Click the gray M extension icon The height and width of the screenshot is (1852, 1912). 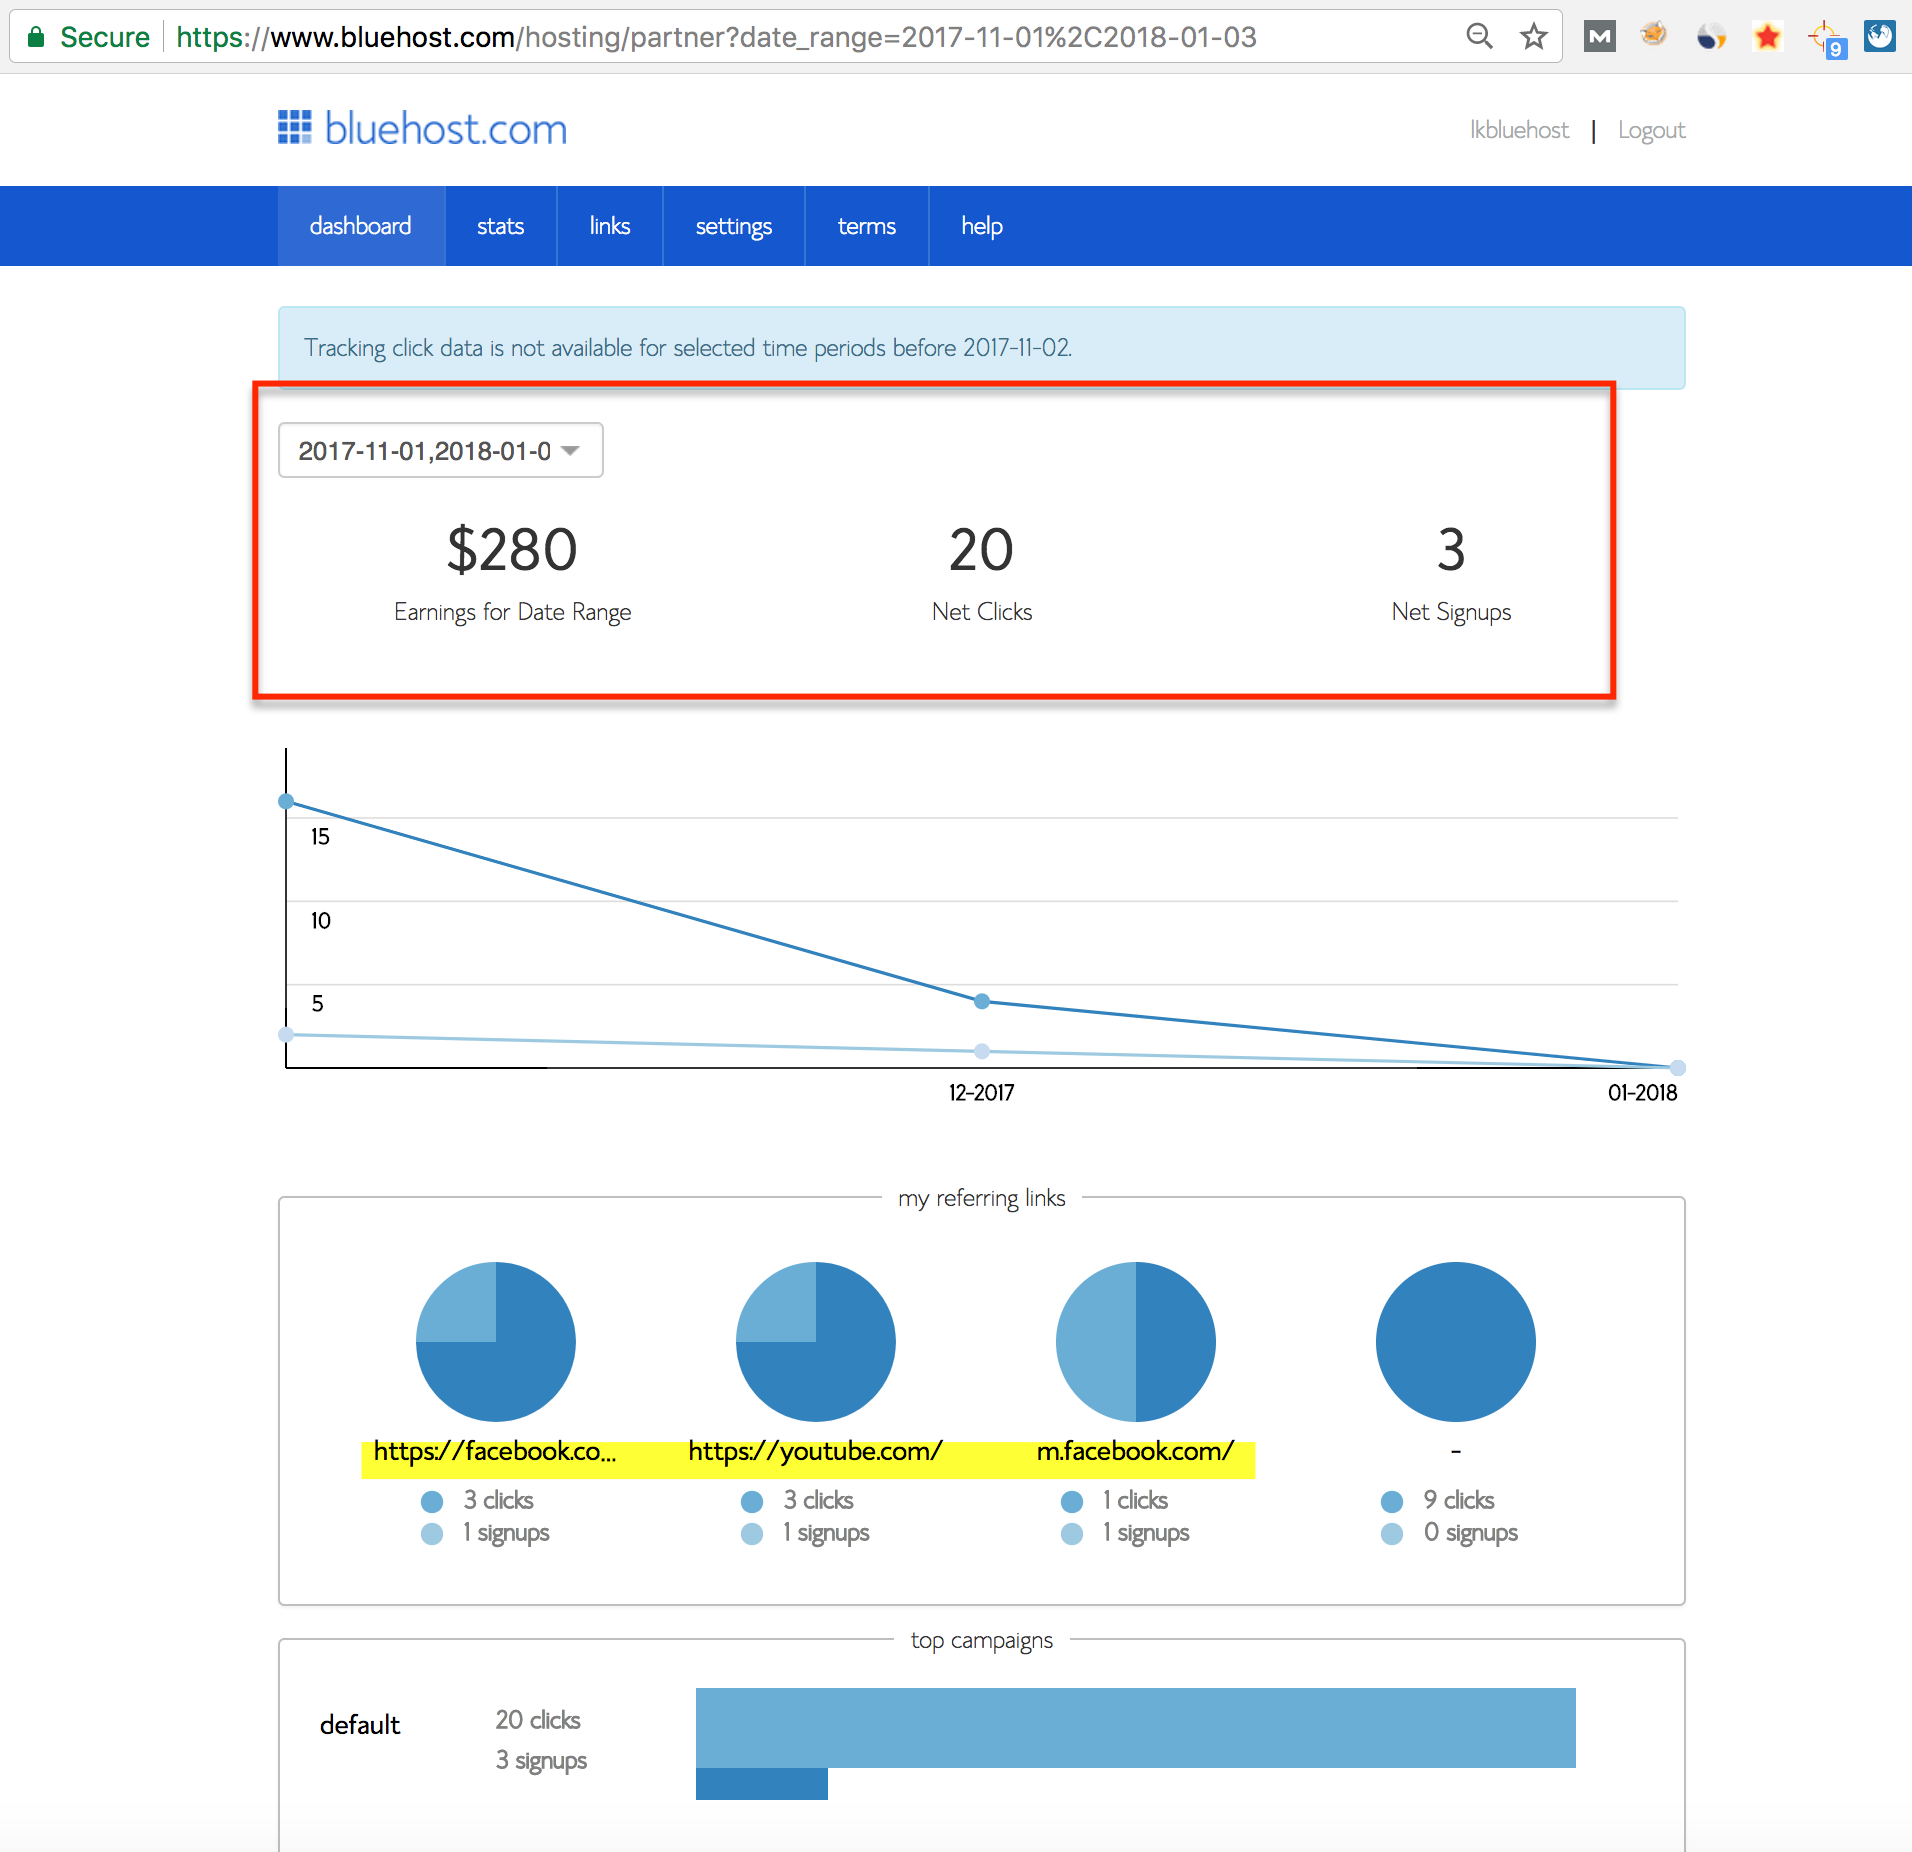pyautogui.click(x=1599, y=36)
